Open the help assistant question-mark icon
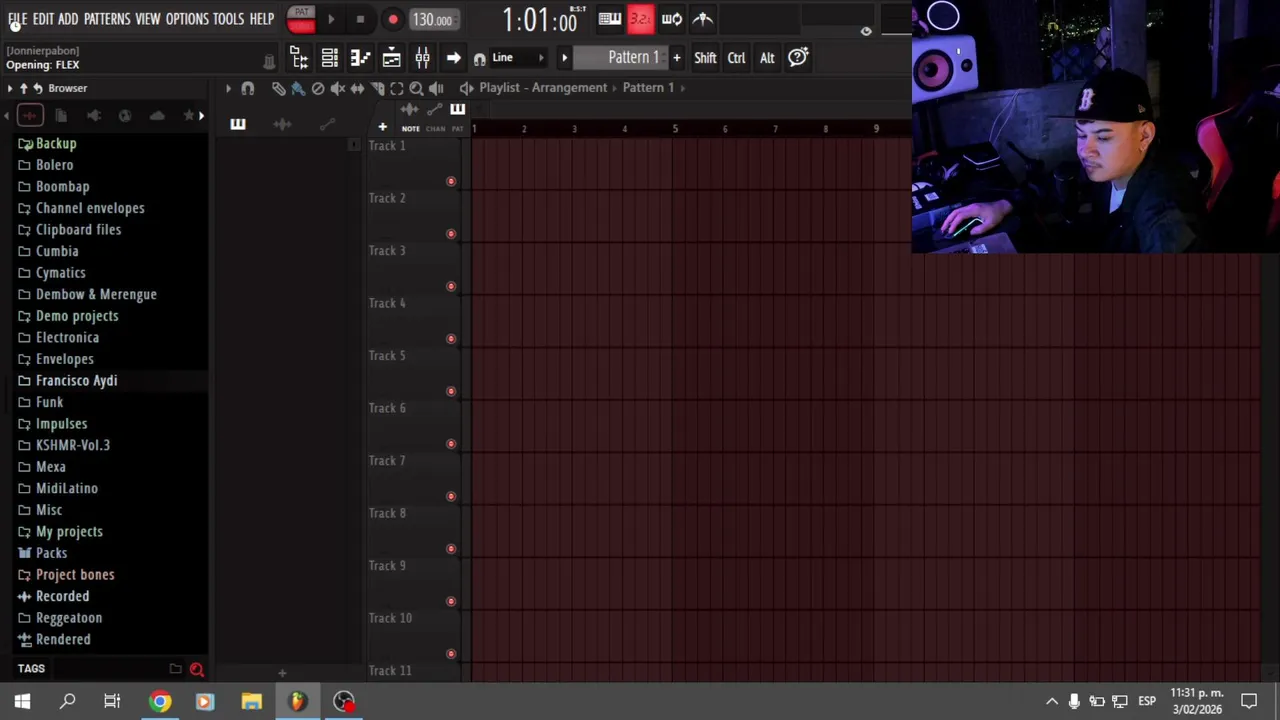The width and height of the screenshot is (1280, 720). 798,58
